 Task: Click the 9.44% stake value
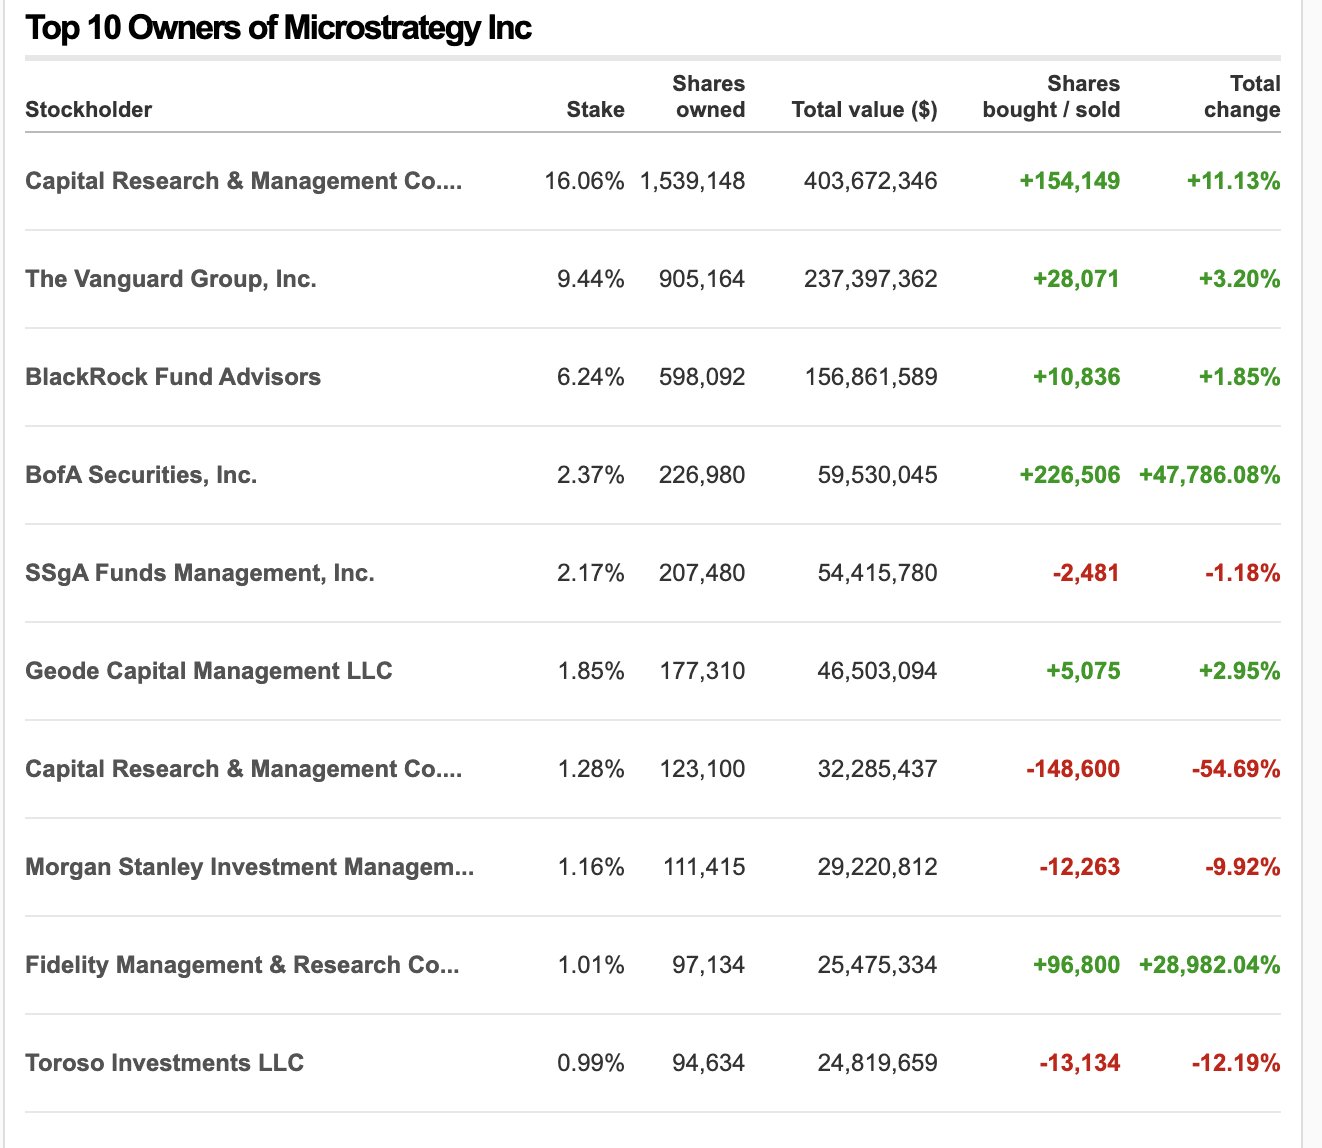pos(591,279)
